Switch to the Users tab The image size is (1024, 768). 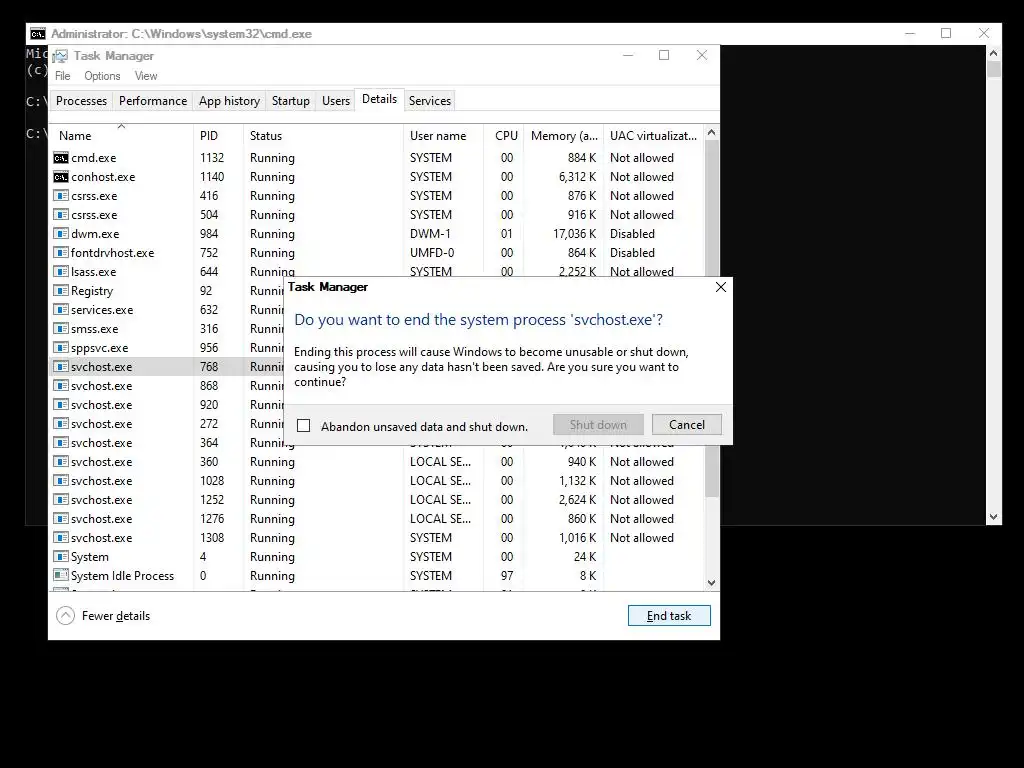coord(336,101)
